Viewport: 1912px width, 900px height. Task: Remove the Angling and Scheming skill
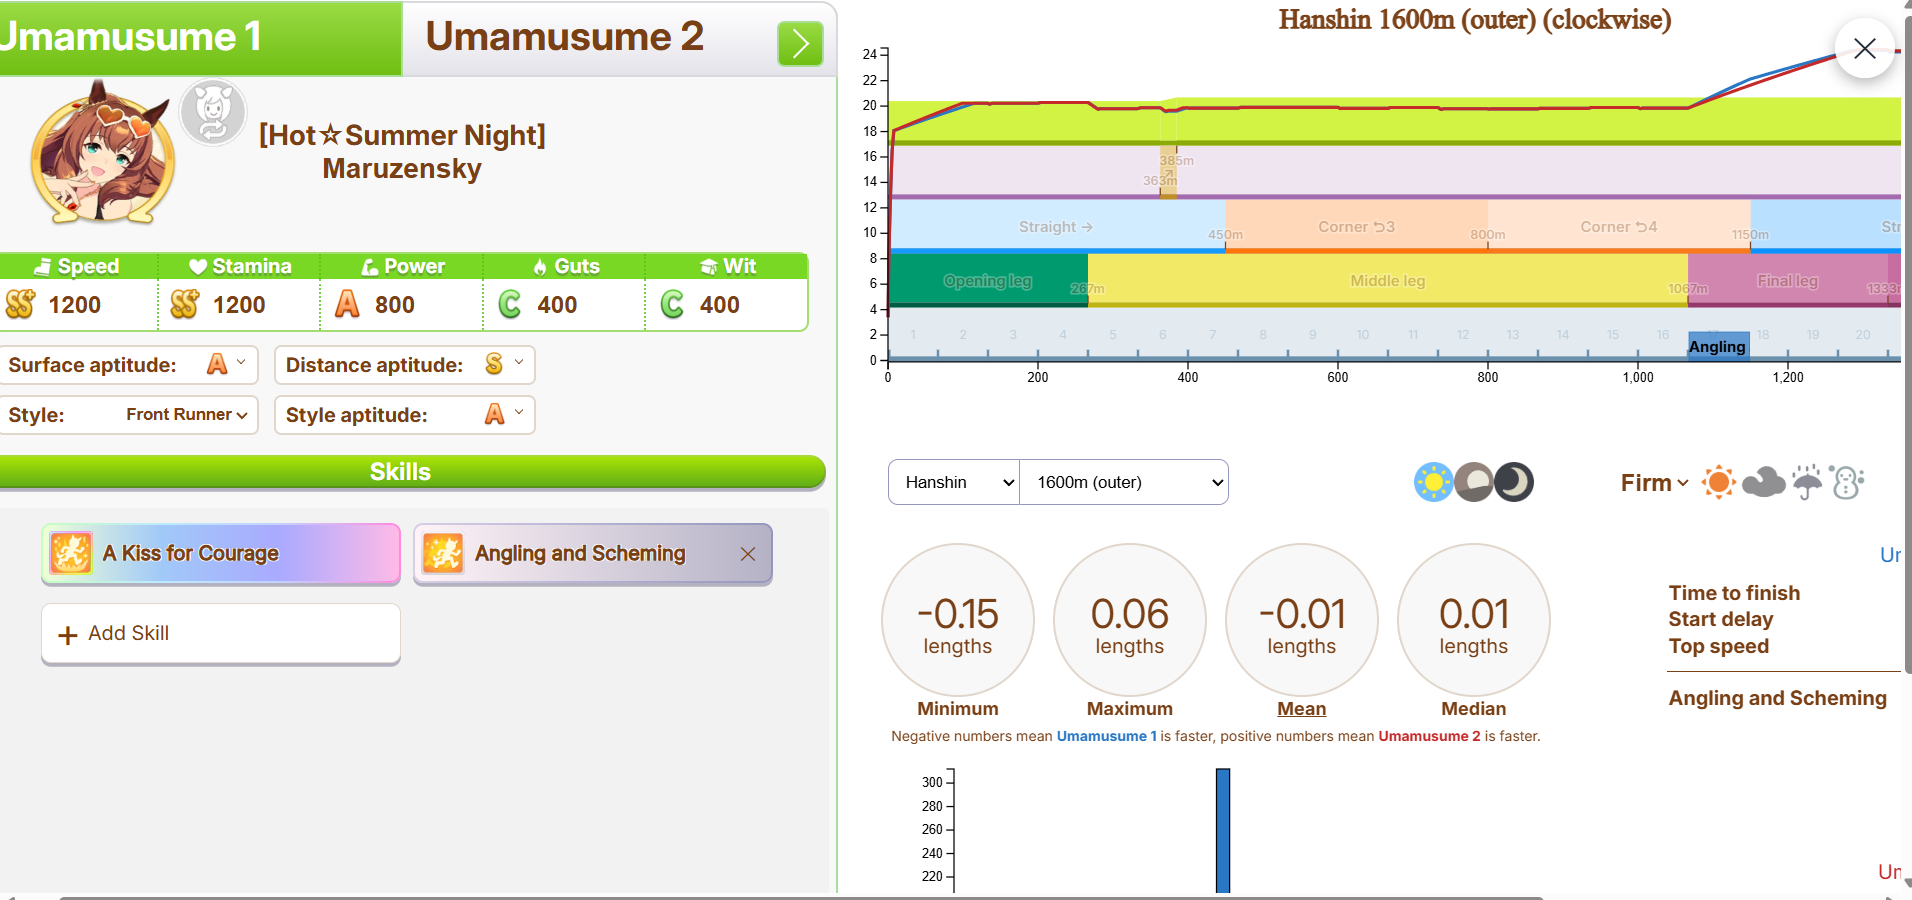[747, 554]
